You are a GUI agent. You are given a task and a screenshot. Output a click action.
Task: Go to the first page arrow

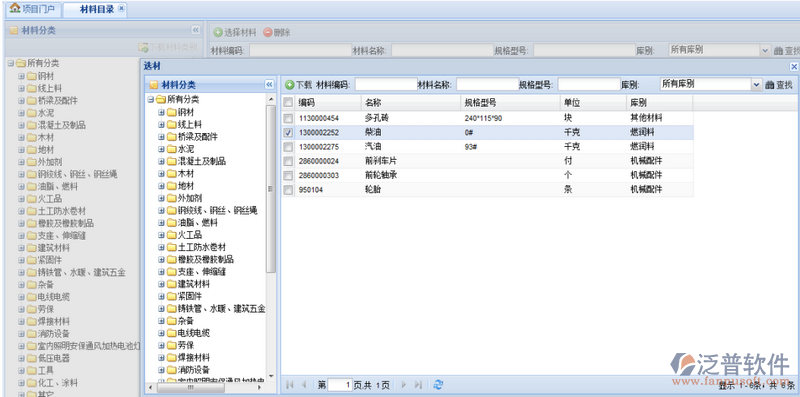(x=289, y=385)
